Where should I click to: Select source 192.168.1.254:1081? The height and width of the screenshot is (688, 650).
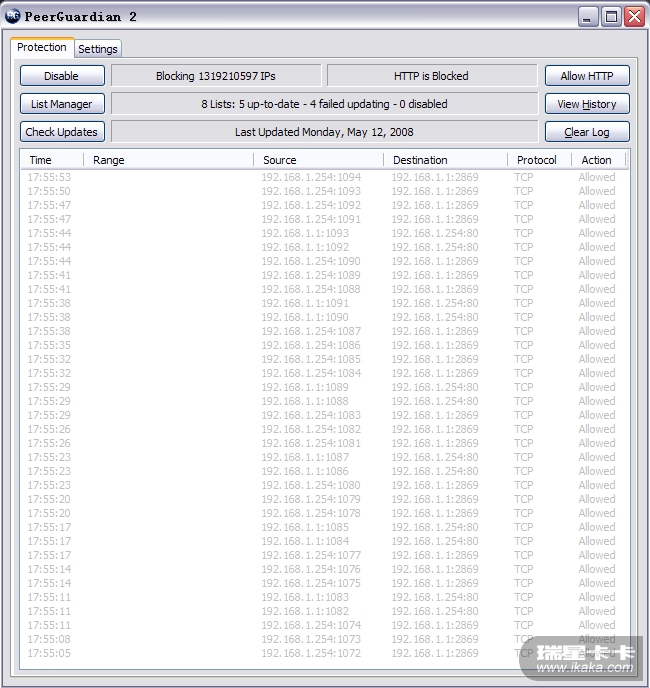(311, 444)
